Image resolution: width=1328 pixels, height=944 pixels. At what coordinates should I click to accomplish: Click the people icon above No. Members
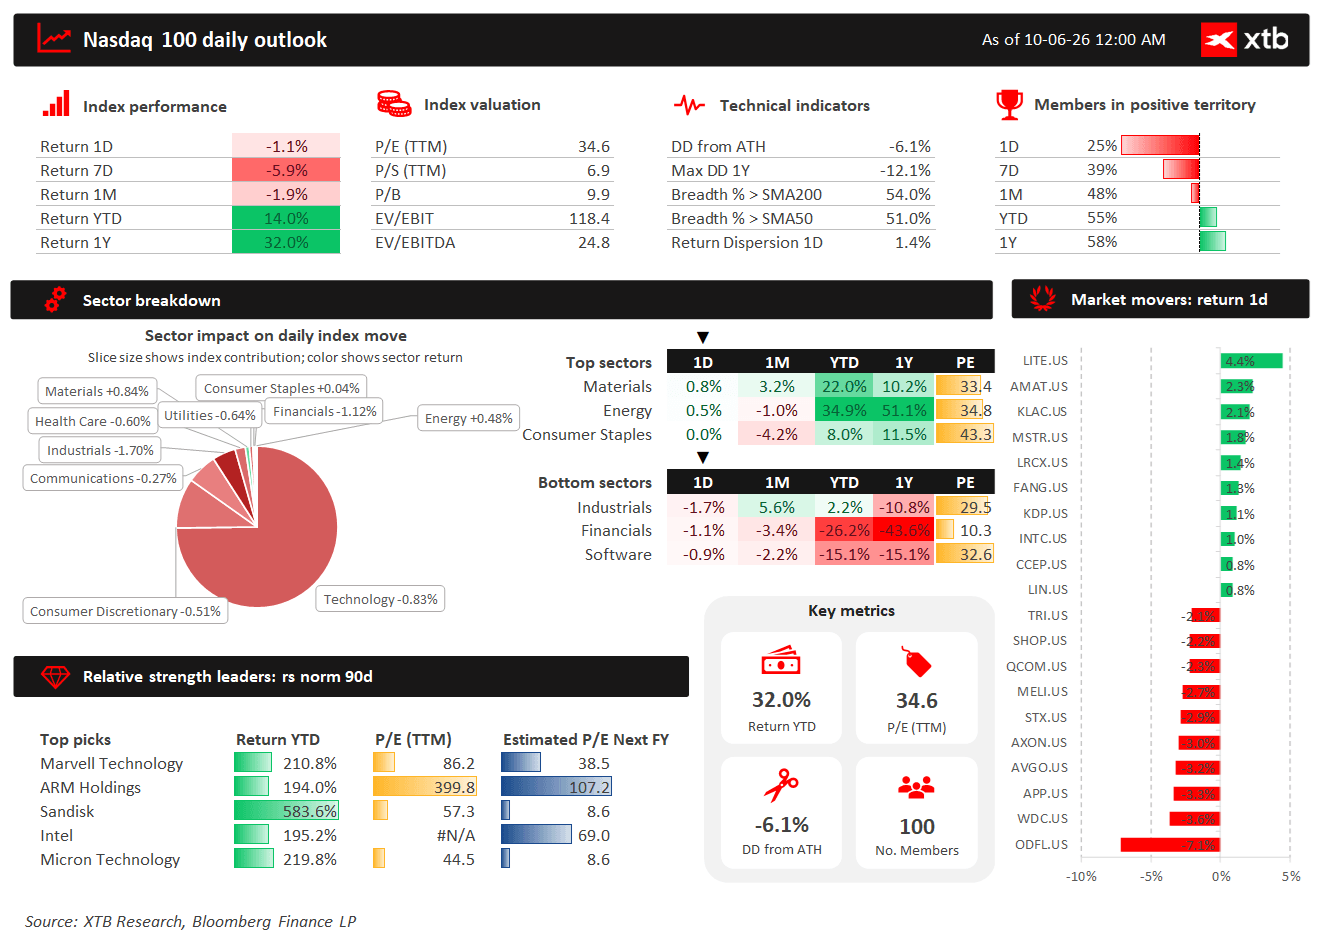[916, 787]
